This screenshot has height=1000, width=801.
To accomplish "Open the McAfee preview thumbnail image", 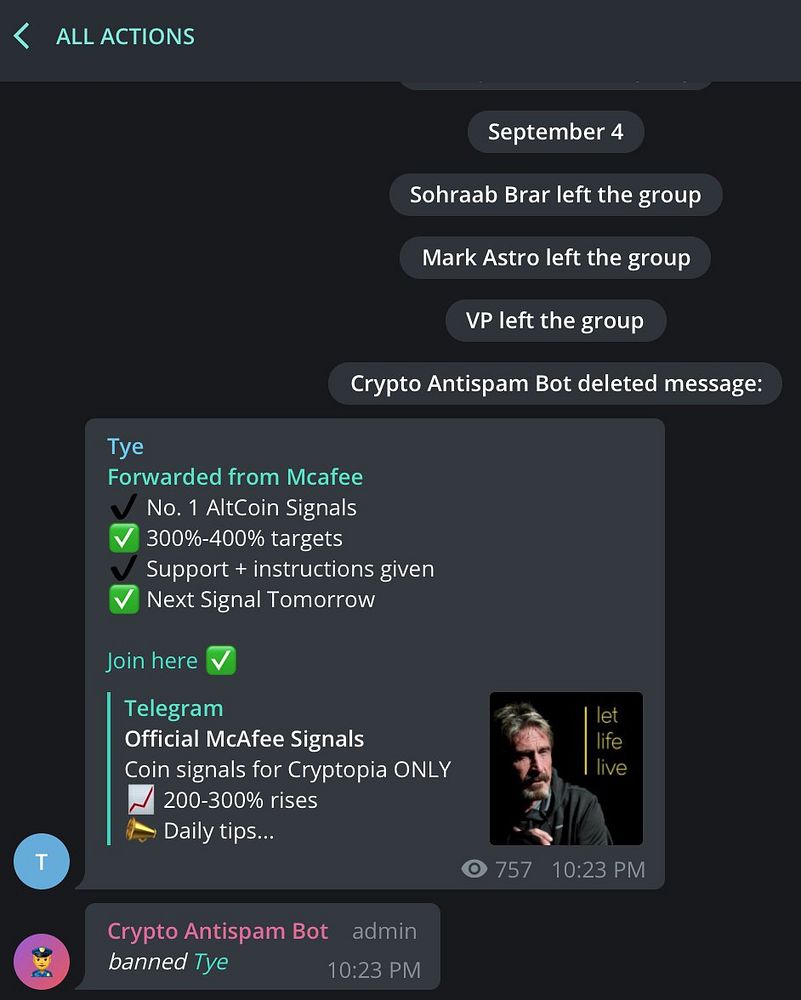I will pos(566,768).
